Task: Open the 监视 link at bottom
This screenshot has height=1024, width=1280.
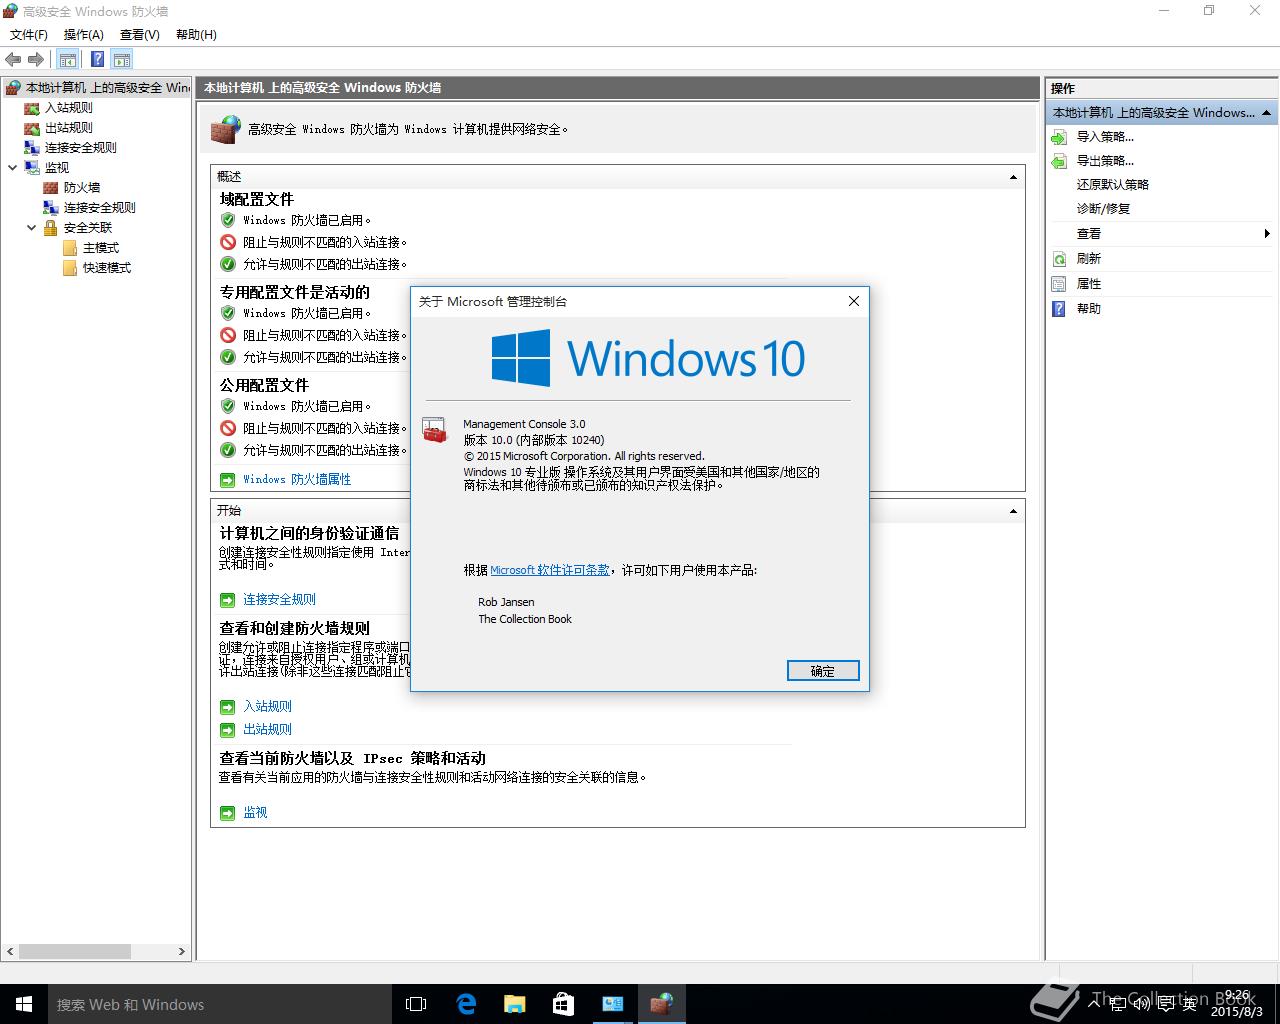Action: click(x=255, y=812)
